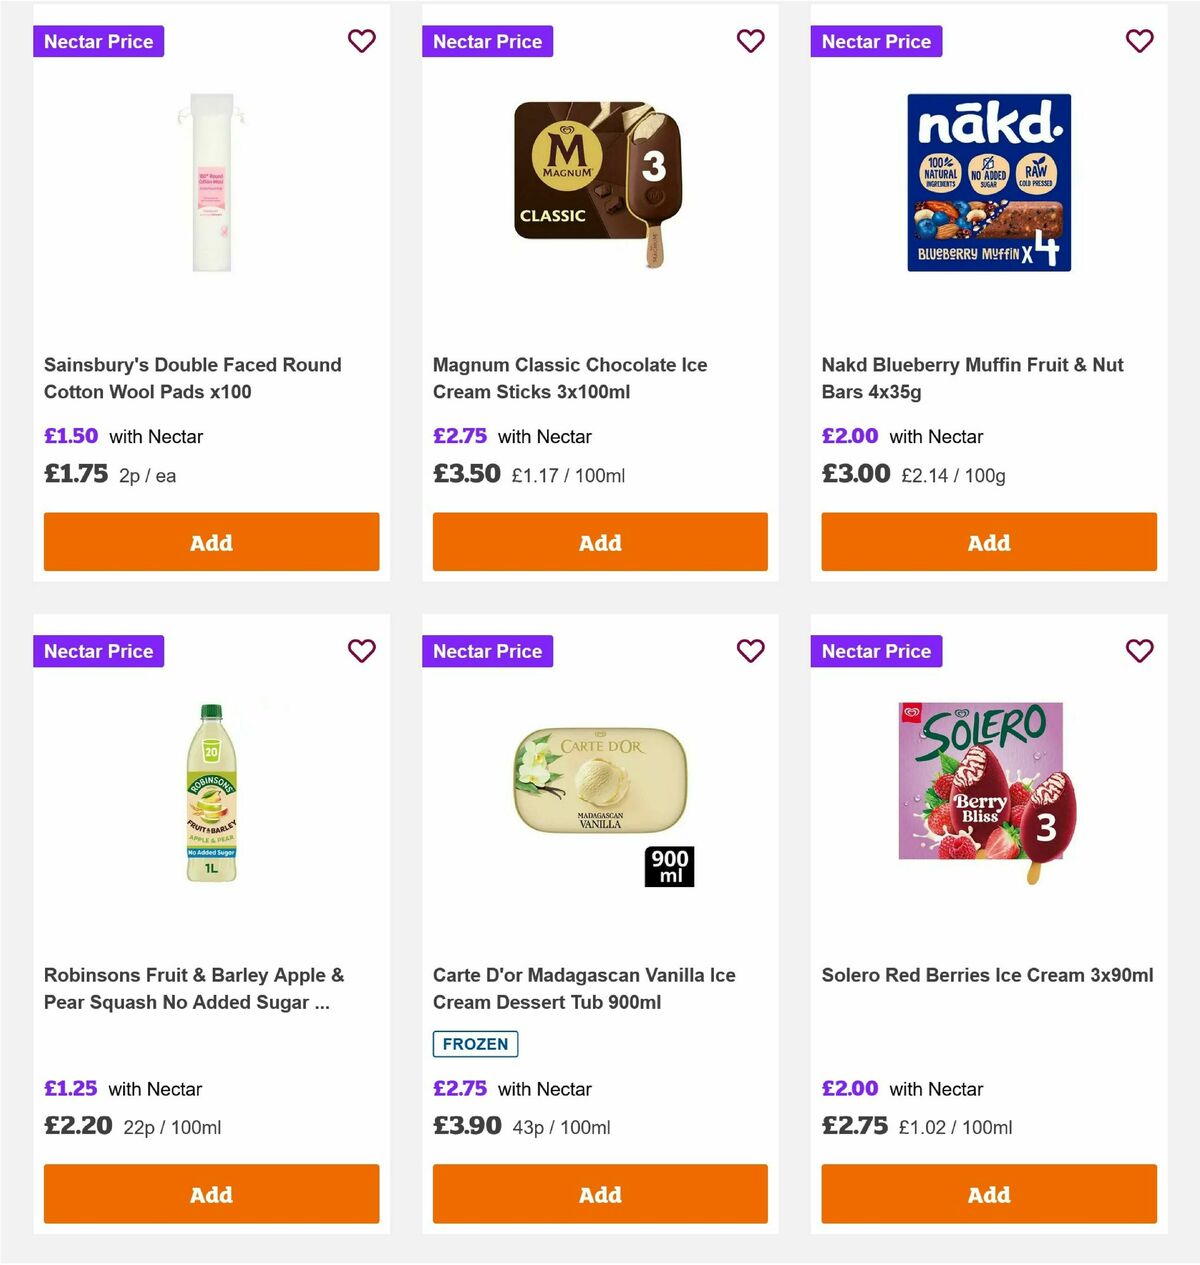This screenshot has width=1200, height=1265.
Task: Add Magnum Classic ice cream sticks to basket
Action: tap(599, 542)
